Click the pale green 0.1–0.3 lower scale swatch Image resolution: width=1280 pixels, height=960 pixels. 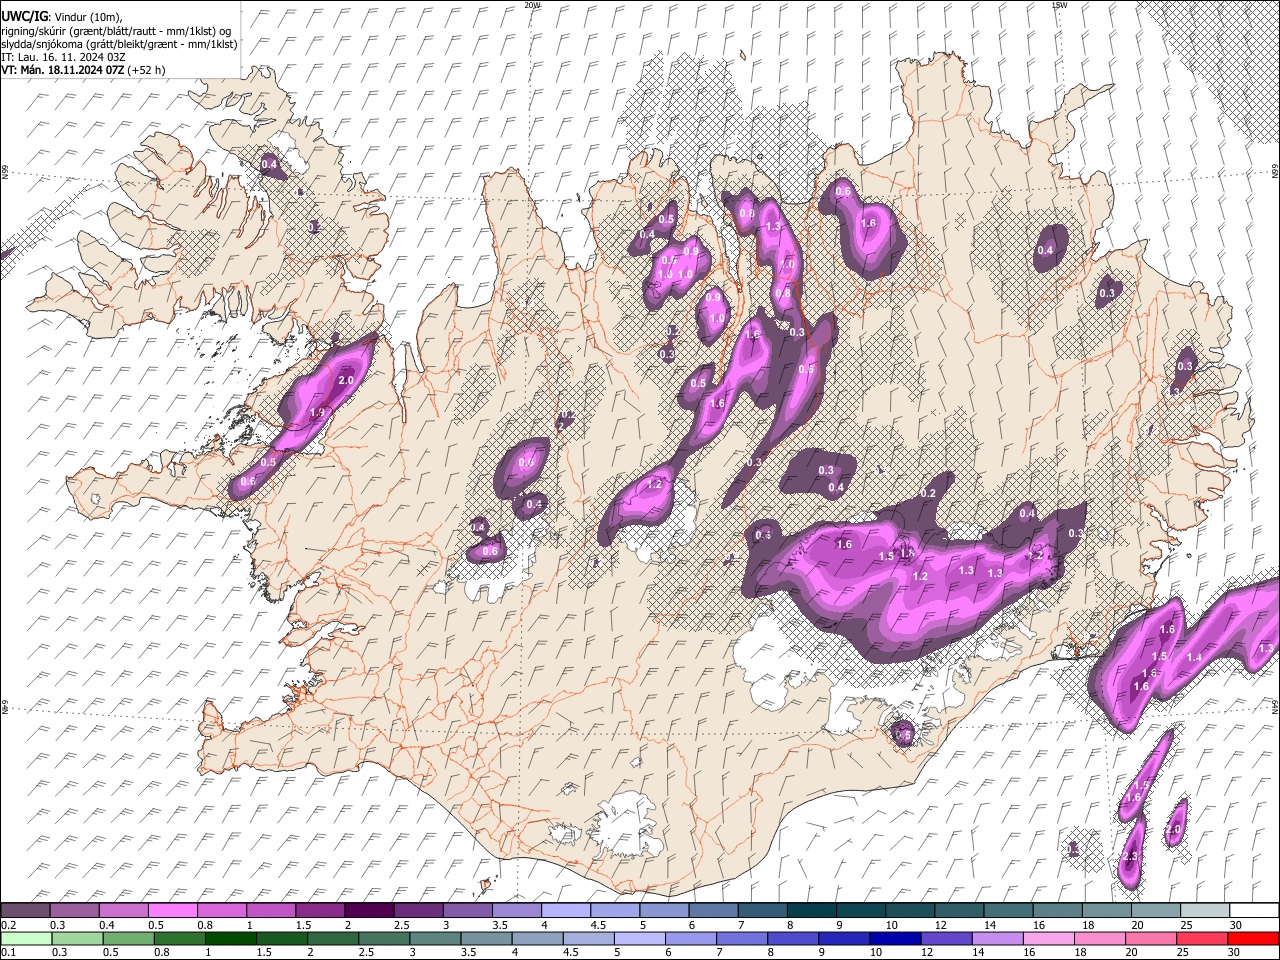pos(26,938)
